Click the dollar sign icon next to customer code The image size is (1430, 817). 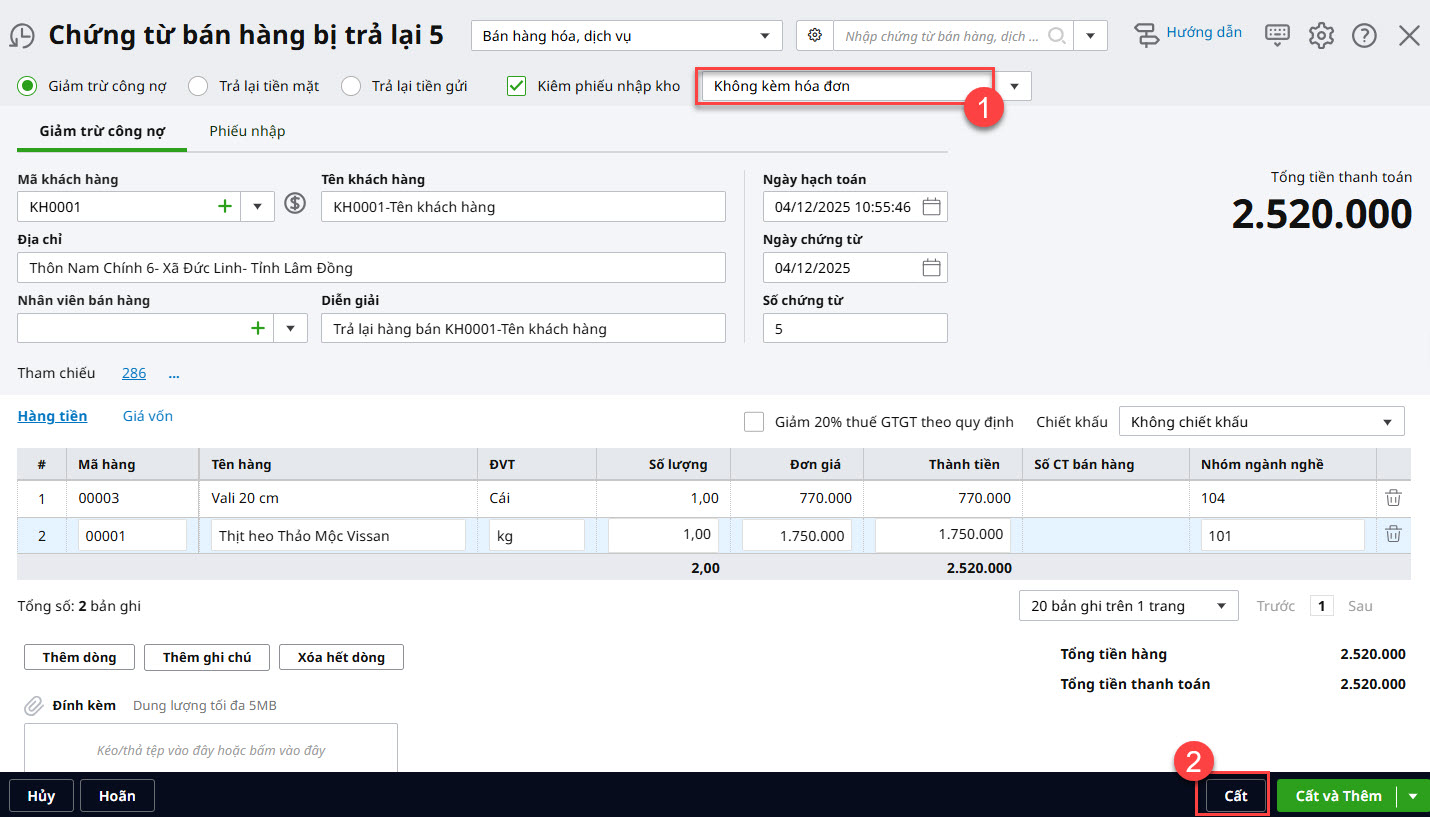[294, 204]
